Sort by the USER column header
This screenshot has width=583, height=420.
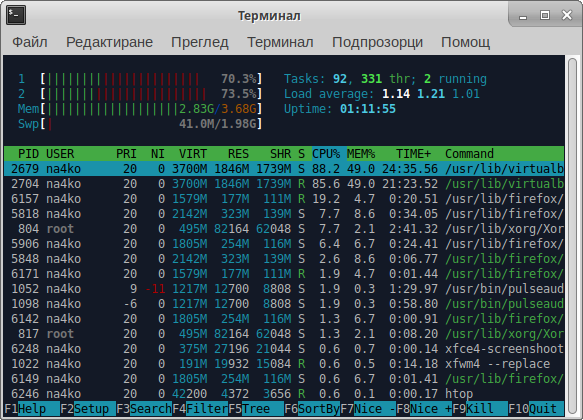click(x=60, y=154)
